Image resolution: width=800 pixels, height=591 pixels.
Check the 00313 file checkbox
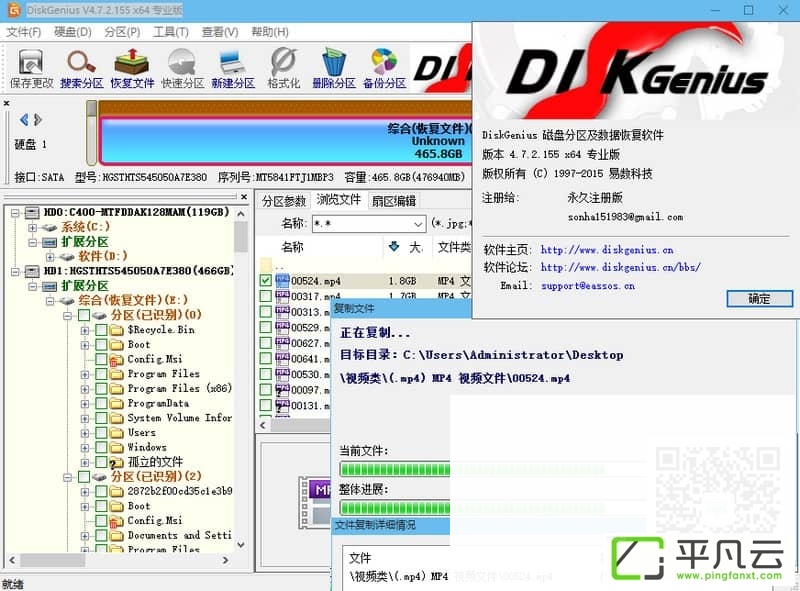[265, 311]
